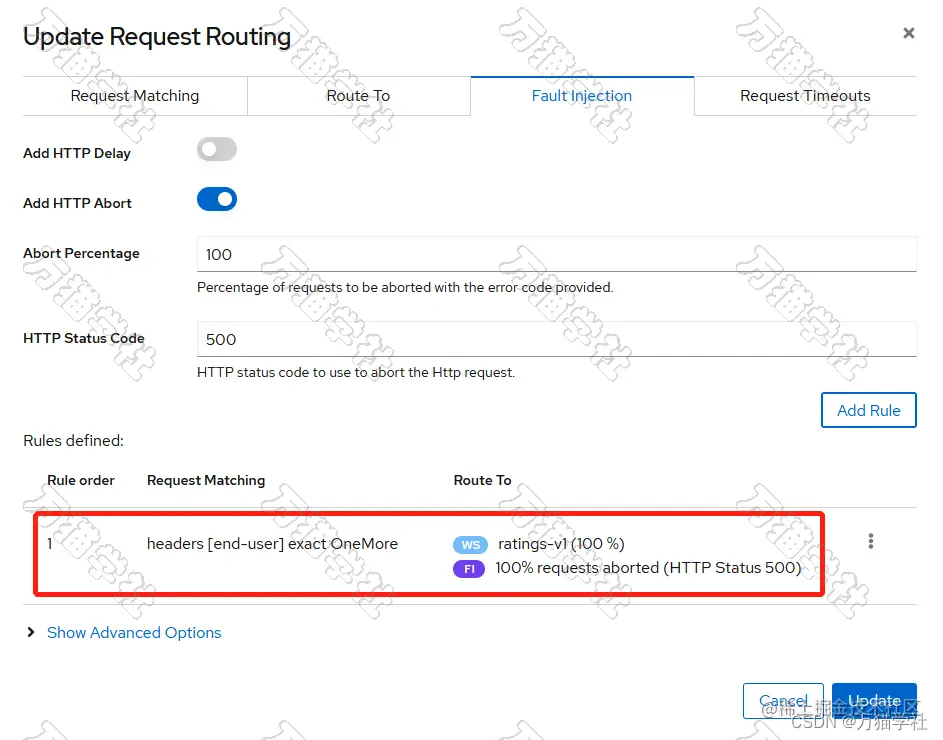Click '100% requests aborted (HTTP Status 500)' text
Screen dimensions: 943x740
point(648,568)
